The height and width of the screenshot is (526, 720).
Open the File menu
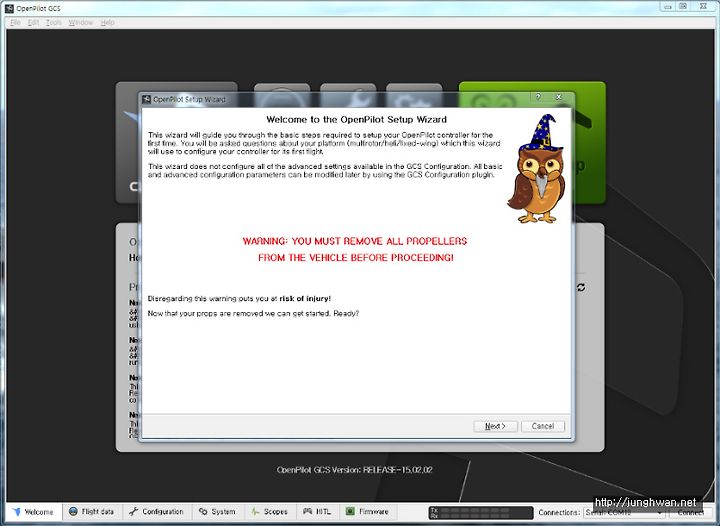coord(15,22)
